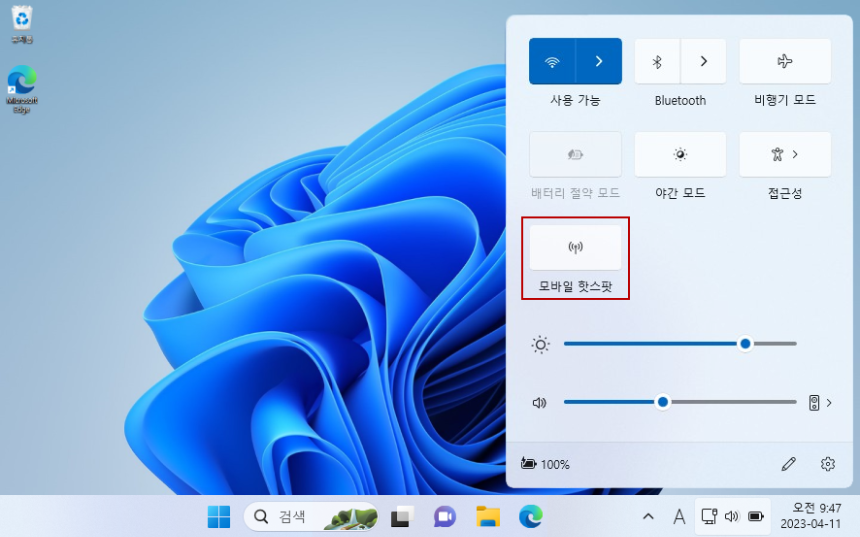The width and height of the screenshot is (860, 537).
Task: Expand the Bluetooth devices list arrow
Action: 704,61
